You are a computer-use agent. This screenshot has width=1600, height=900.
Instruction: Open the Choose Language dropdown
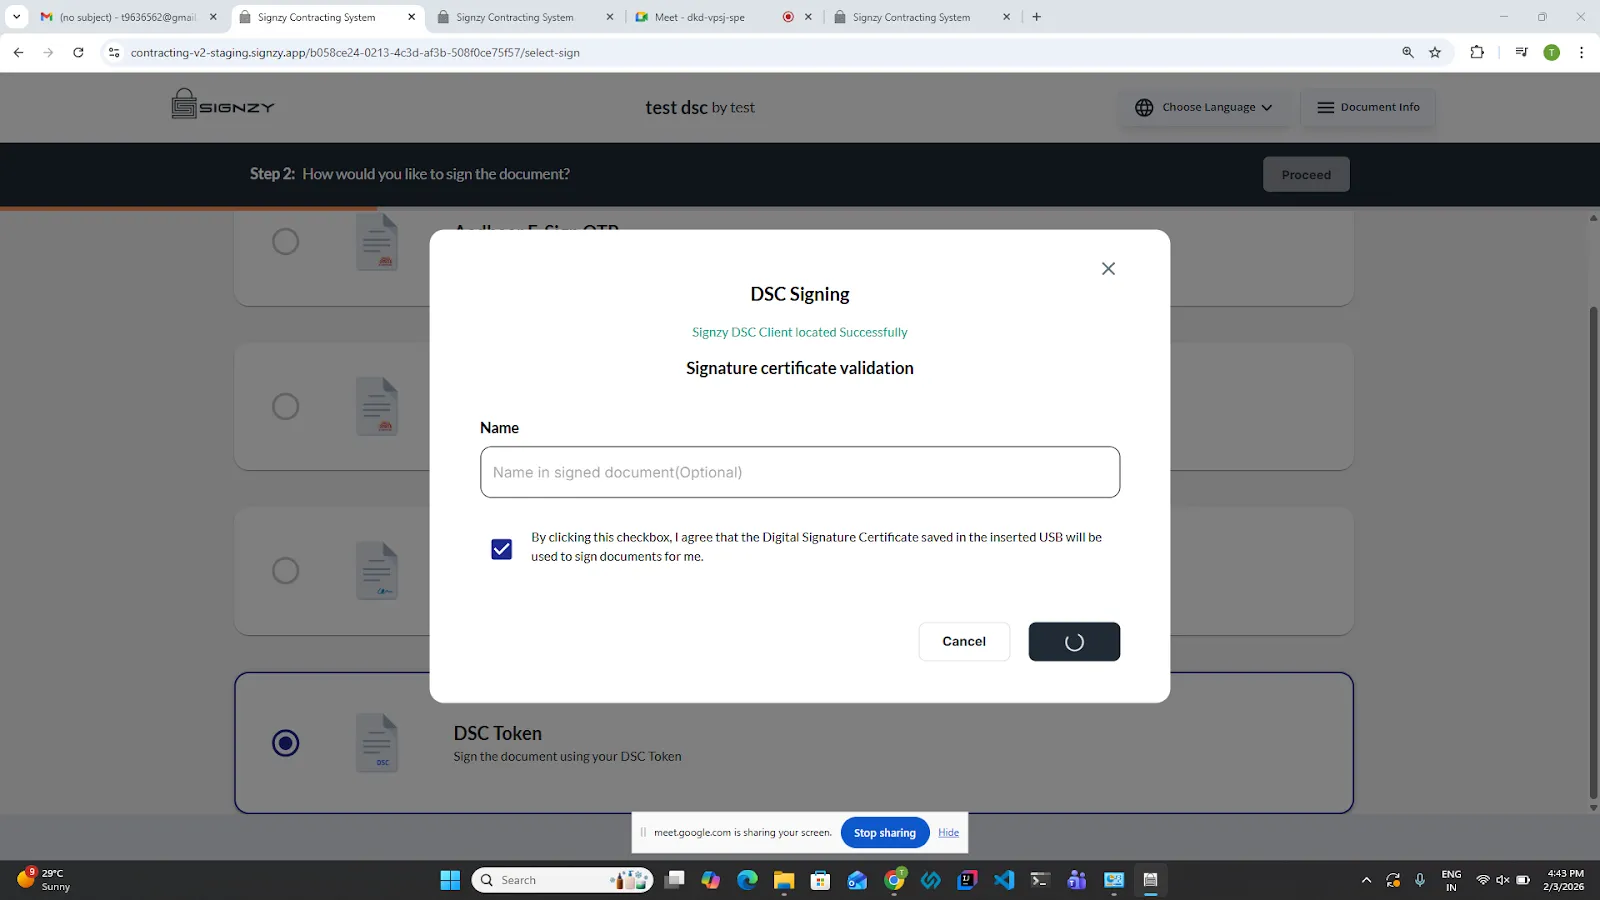(1204, 107)
